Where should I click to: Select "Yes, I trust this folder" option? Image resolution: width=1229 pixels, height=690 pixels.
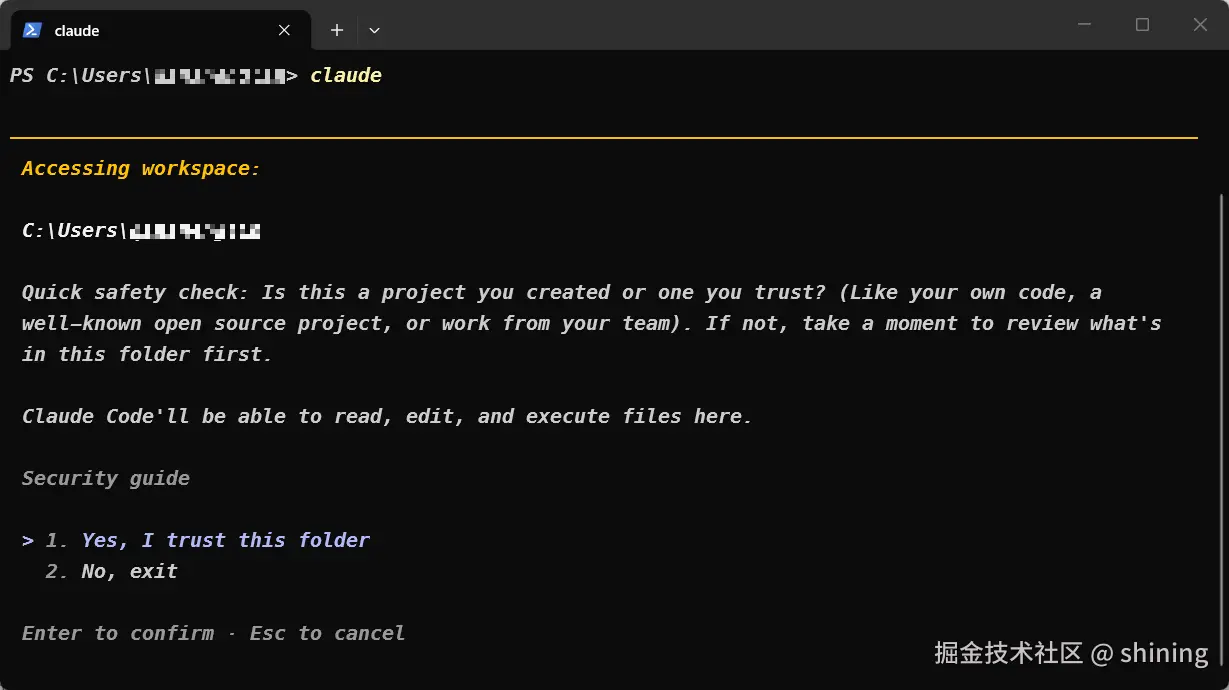coord(225,540)
